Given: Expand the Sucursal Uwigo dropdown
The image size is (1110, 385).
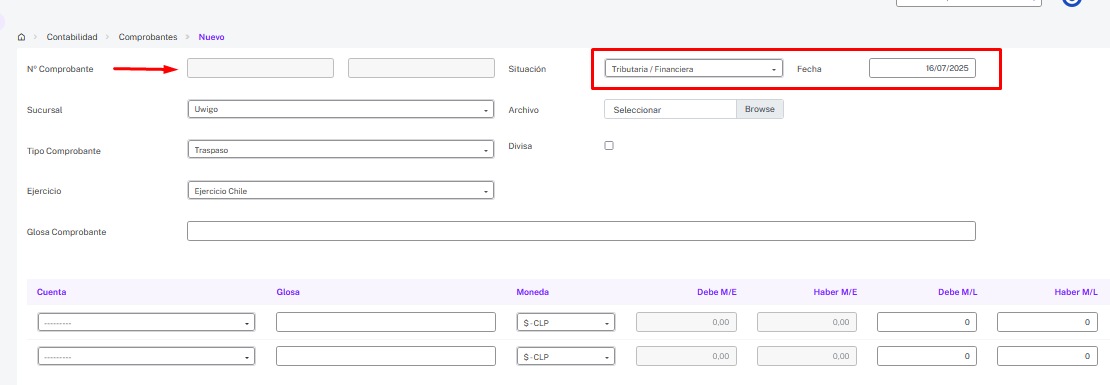Looking at the screenshot, I should click(341, 110).
